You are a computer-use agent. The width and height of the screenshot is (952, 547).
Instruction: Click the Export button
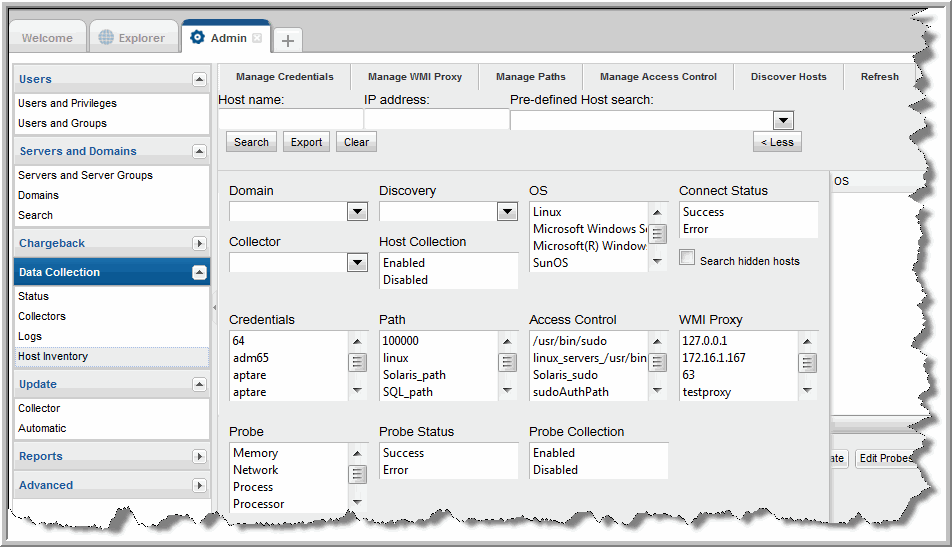point(306,142)
